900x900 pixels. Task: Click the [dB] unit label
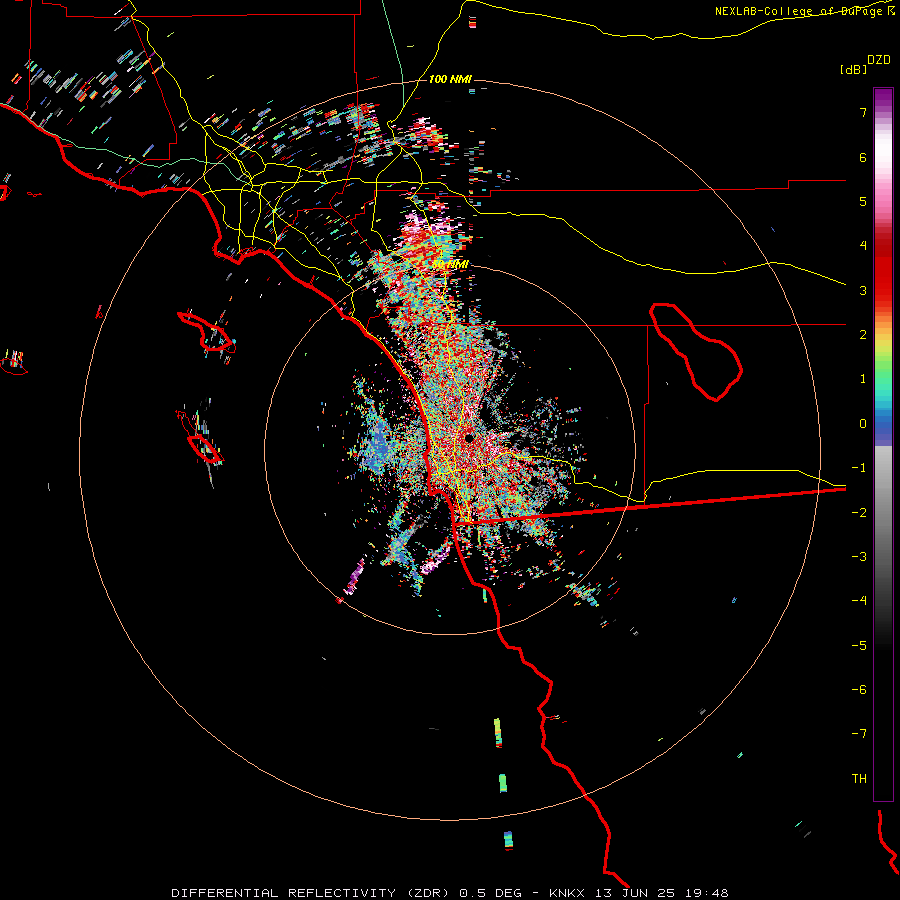pyautogui.click(x=854, y=69)
